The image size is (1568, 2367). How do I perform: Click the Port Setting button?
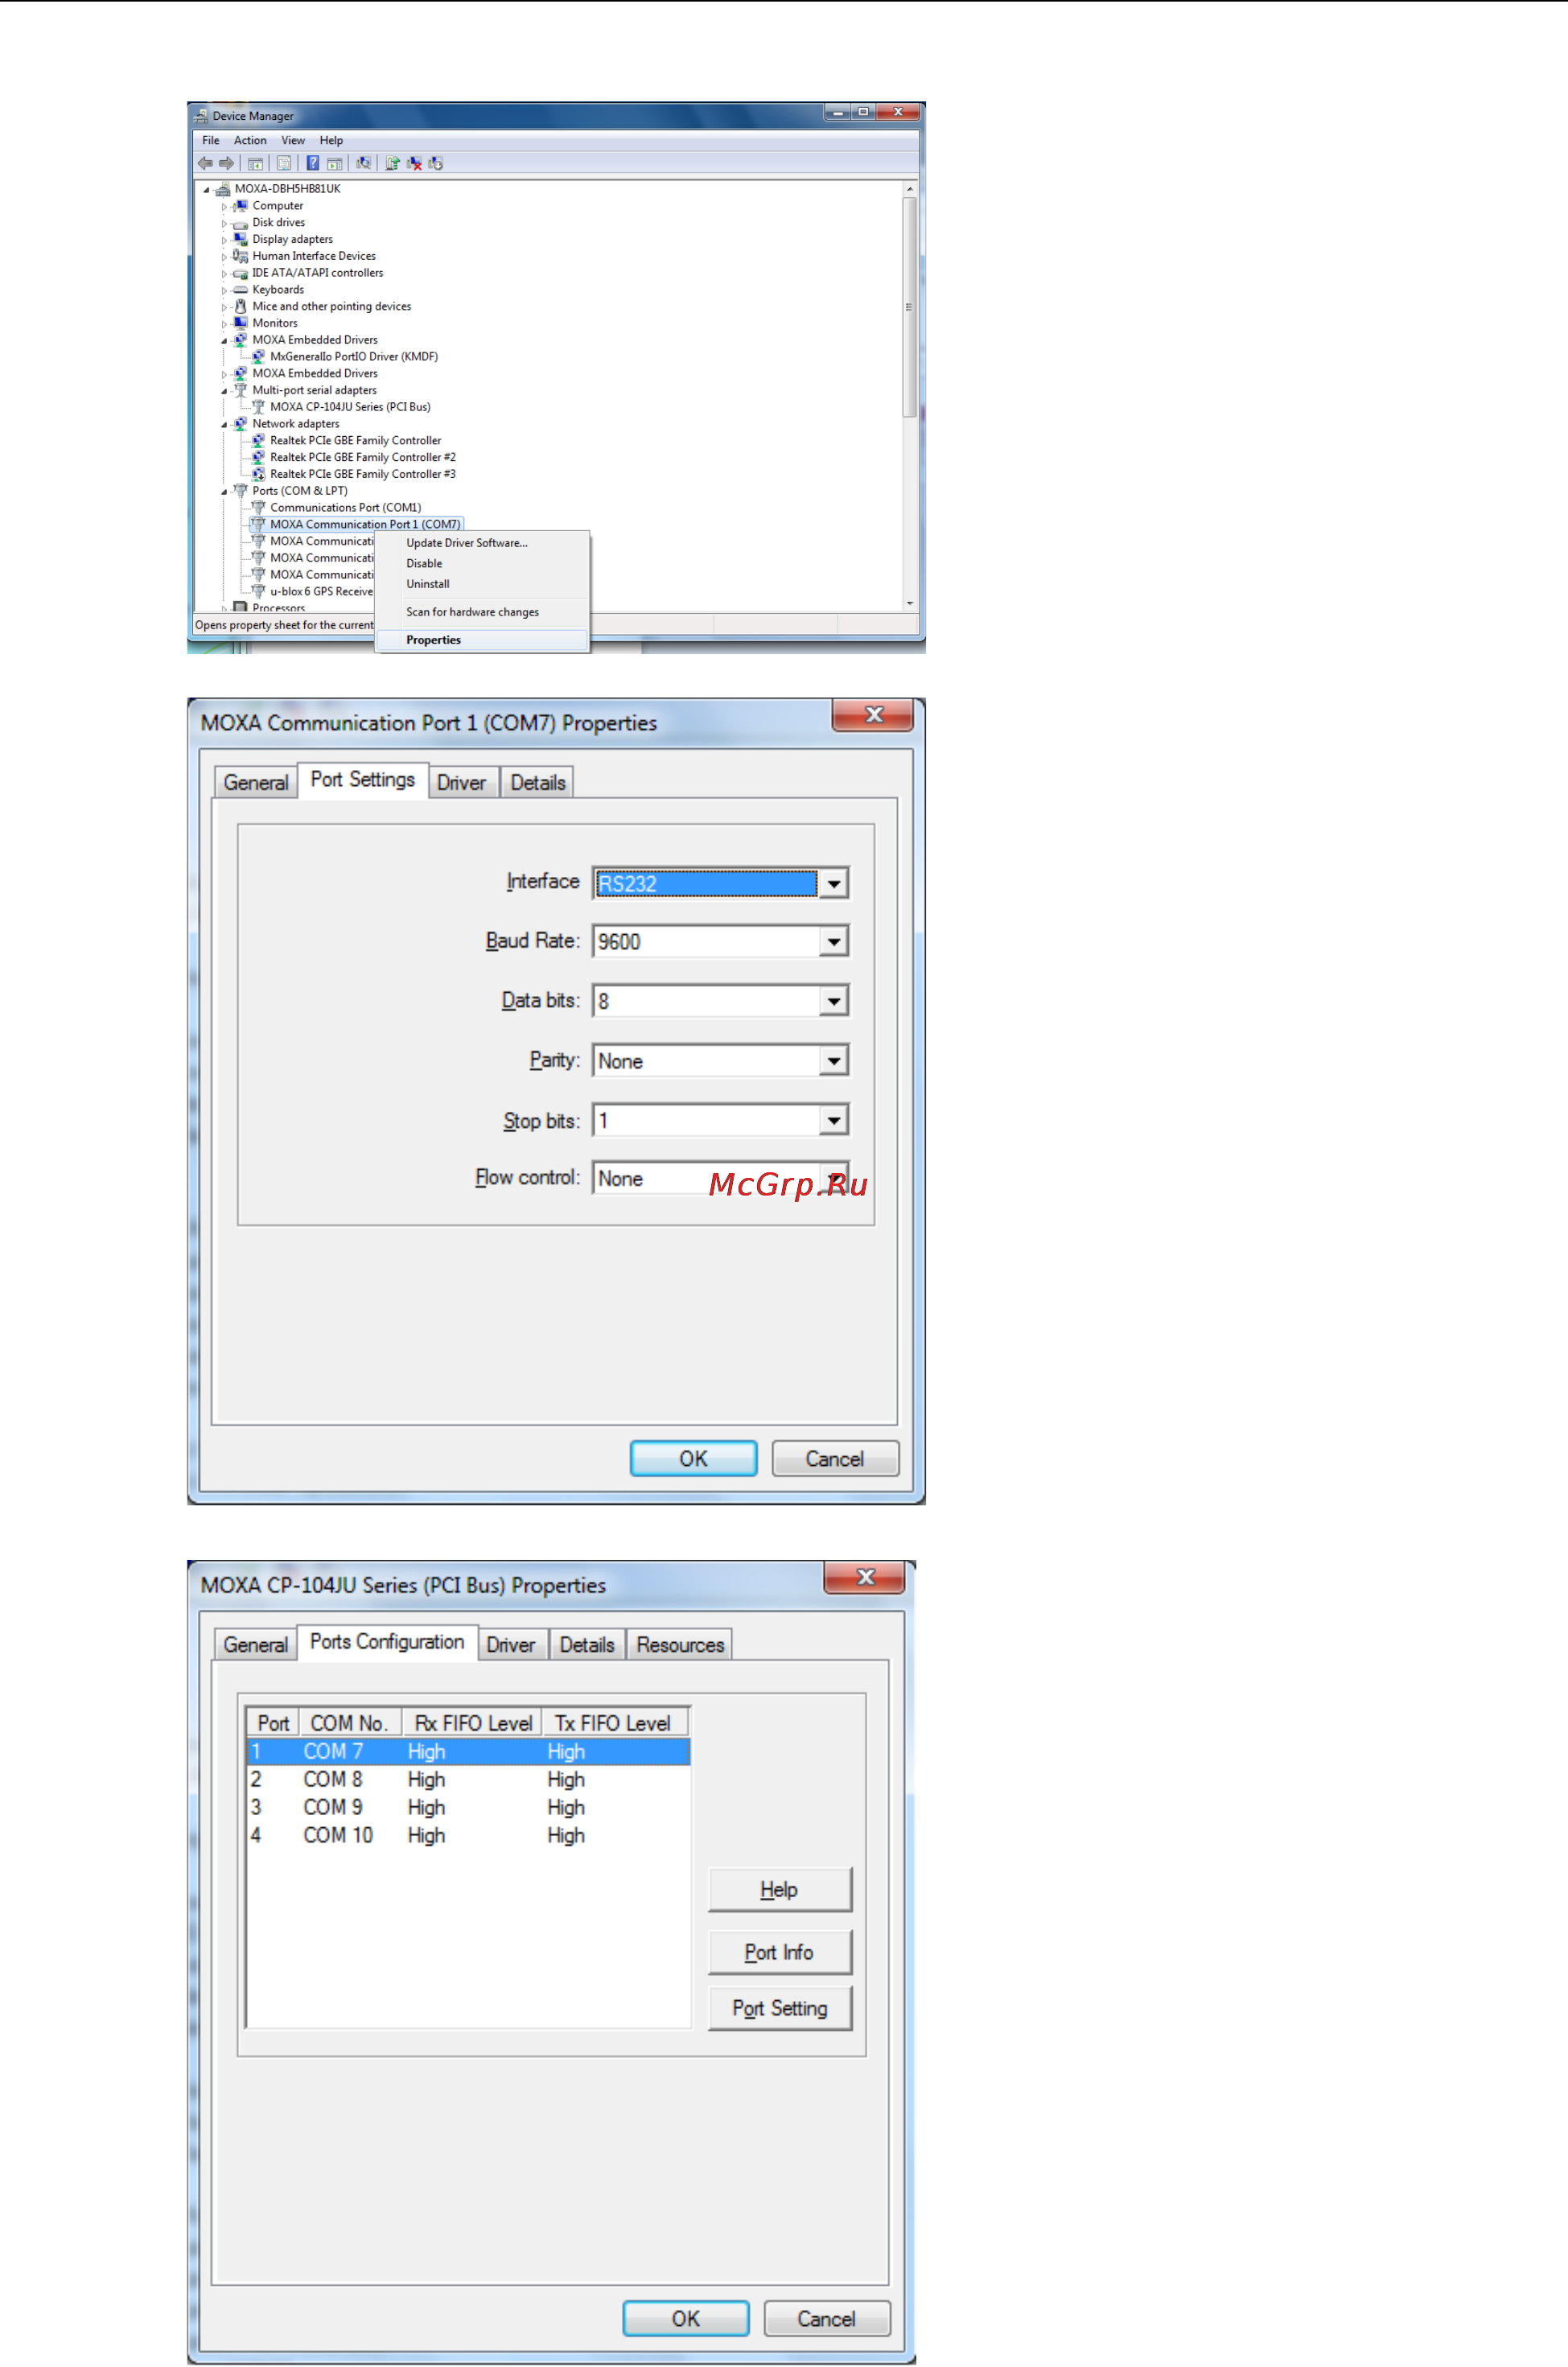tap(780, 2009)
